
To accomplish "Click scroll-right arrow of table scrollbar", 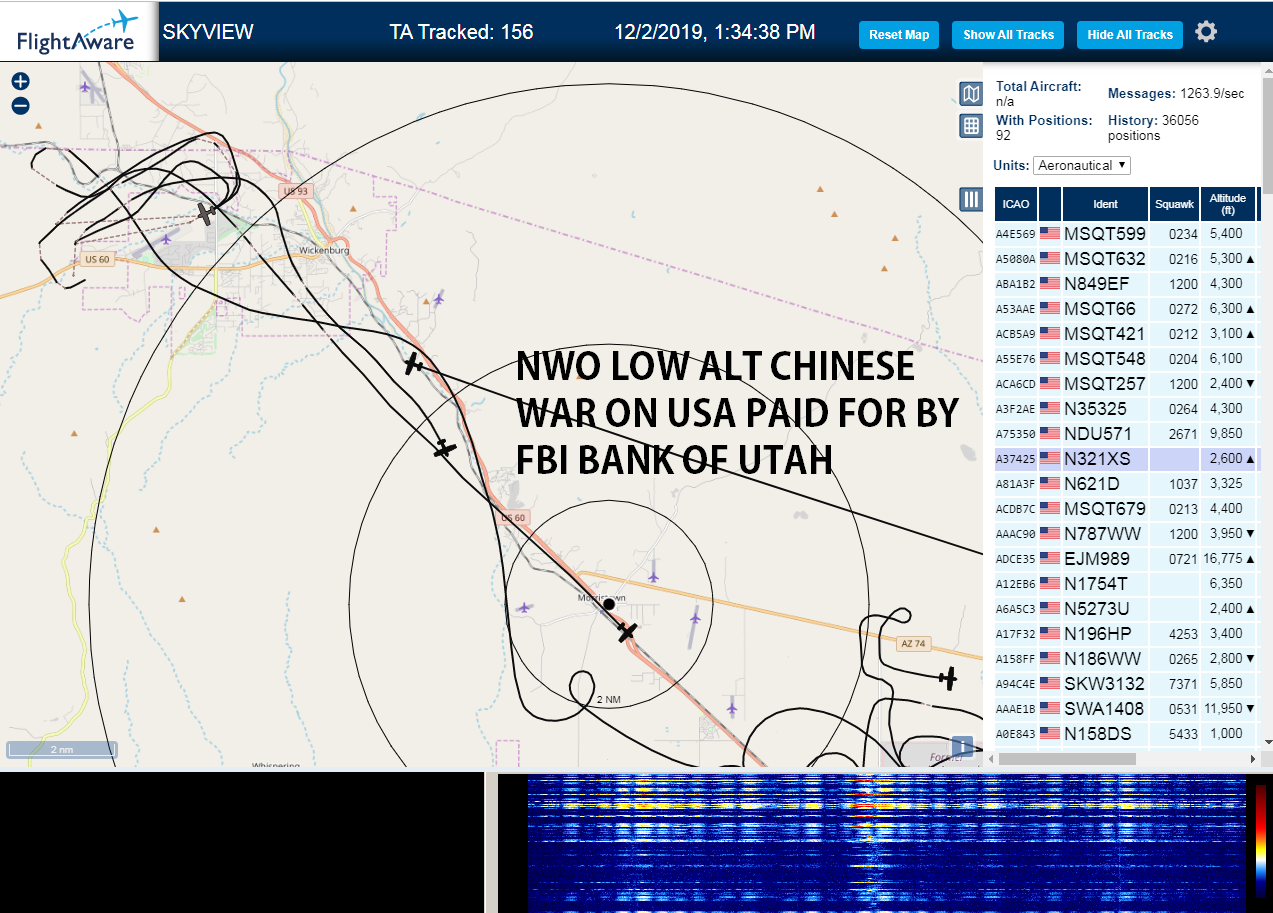I will [x=1254, y=759].
